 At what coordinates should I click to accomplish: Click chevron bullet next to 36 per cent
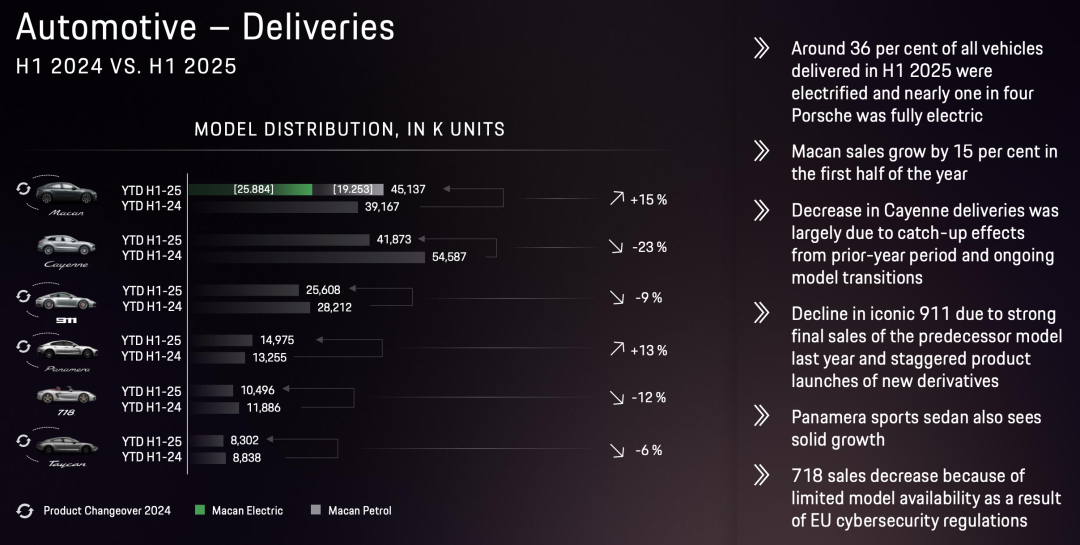762,48
